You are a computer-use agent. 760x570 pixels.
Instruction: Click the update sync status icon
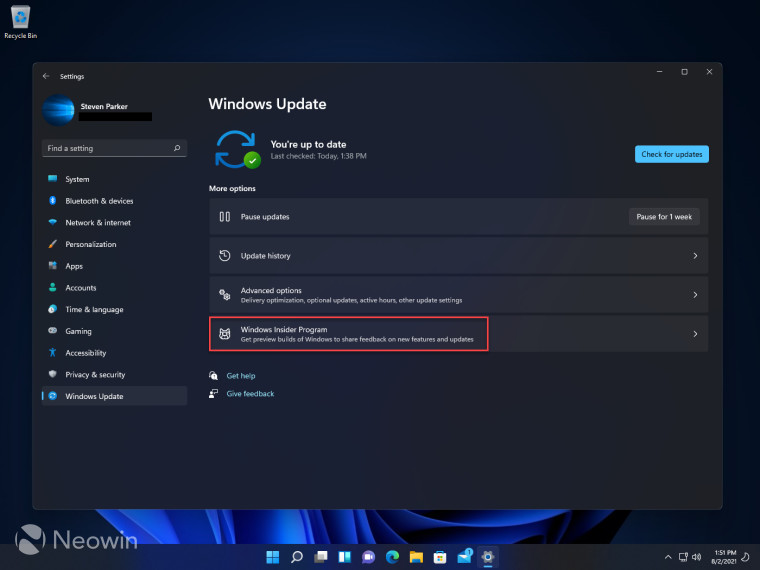coord(238,150)
